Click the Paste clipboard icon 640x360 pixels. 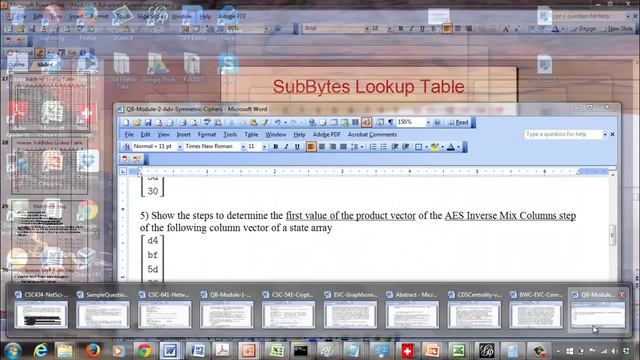(x=253, y=122)
